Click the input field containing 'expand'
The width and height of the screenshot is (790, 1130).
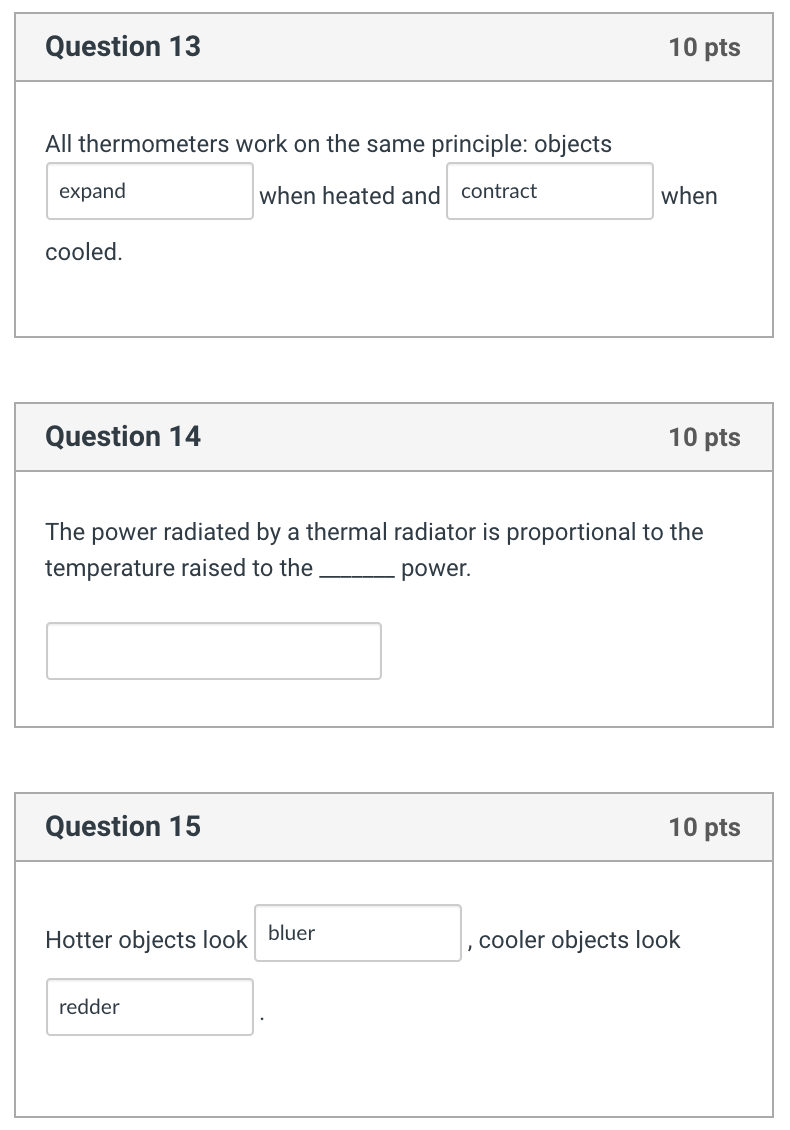149,191
